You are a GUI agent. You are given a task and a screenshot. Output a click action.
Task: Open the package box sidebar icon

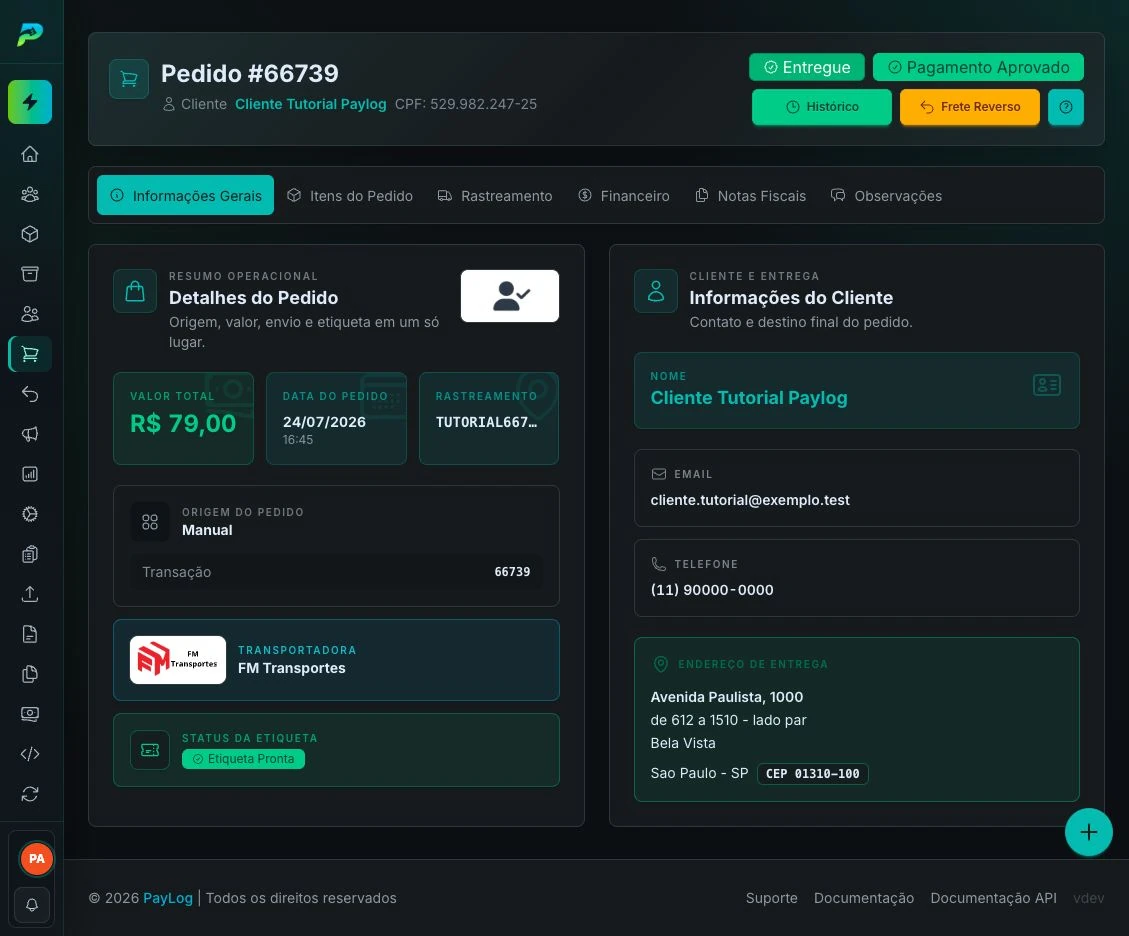pyautogui.click(x=30, y=234)
